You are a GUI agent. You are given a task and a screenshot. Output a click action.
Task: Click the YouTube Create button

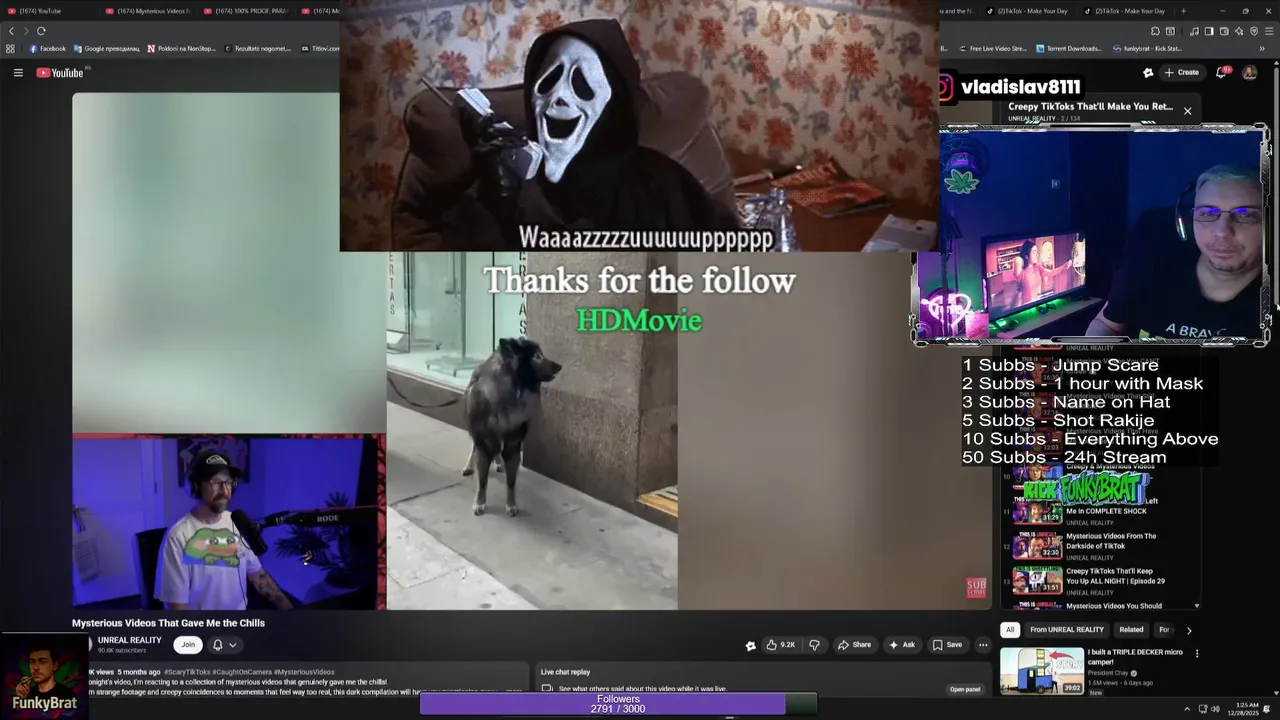[1182, 72]
